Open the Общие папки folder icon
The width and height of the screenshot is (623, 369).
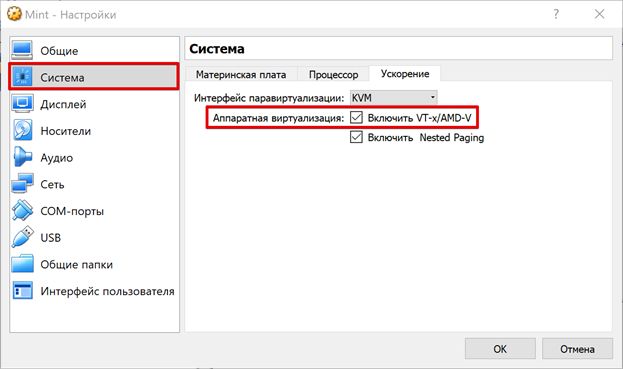pos(22,264)
